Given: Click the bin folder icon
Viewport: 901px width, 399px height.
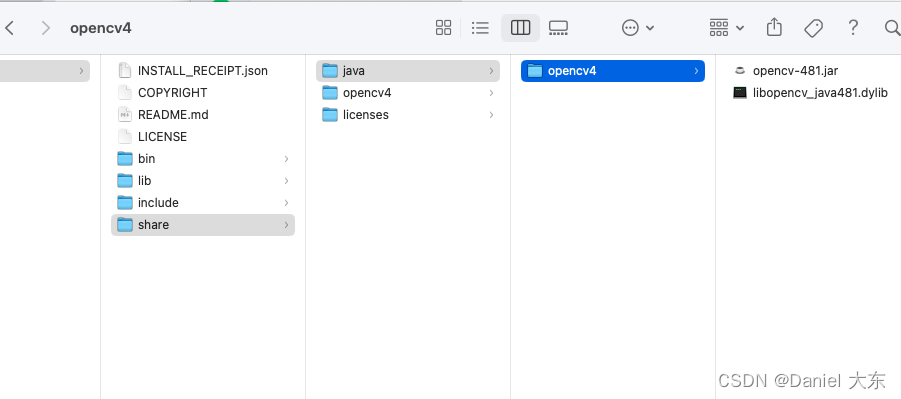Looking at the screenshot, I should pyautogui.click(x=125, y=159).
